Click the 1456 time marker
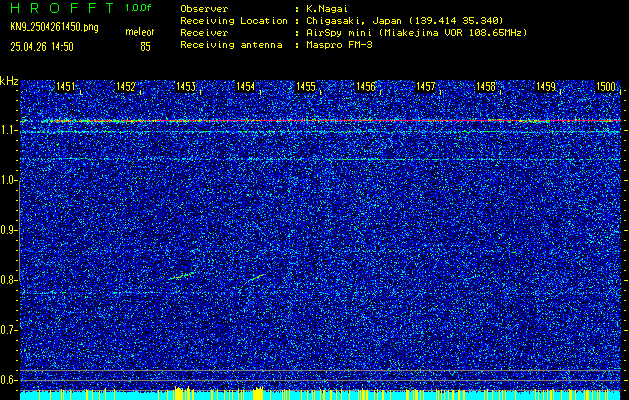Viewport: 629px width, 400px height. point(366,86)
